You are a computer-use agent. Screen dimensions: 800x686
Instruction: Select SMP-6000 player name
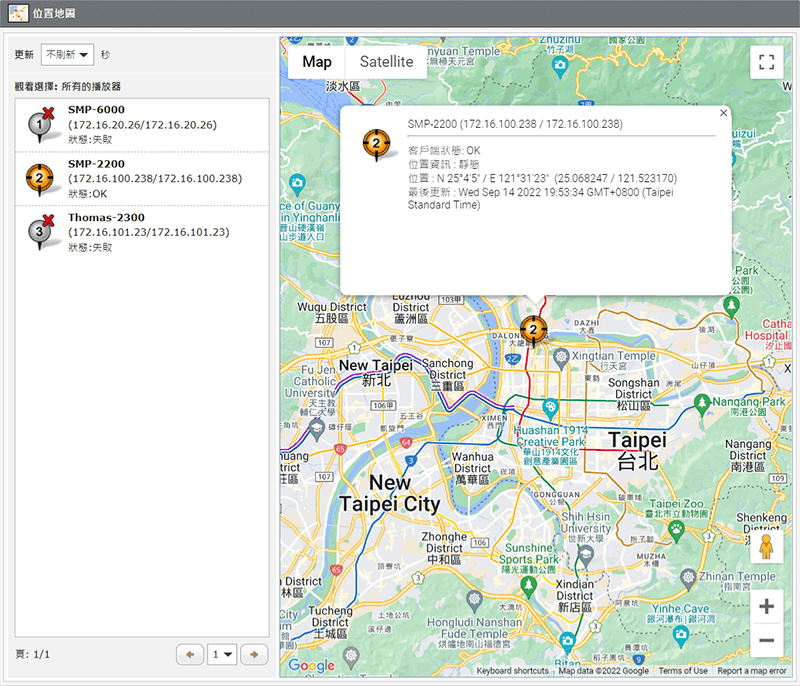pyautogui.click(x=96, y=110)
